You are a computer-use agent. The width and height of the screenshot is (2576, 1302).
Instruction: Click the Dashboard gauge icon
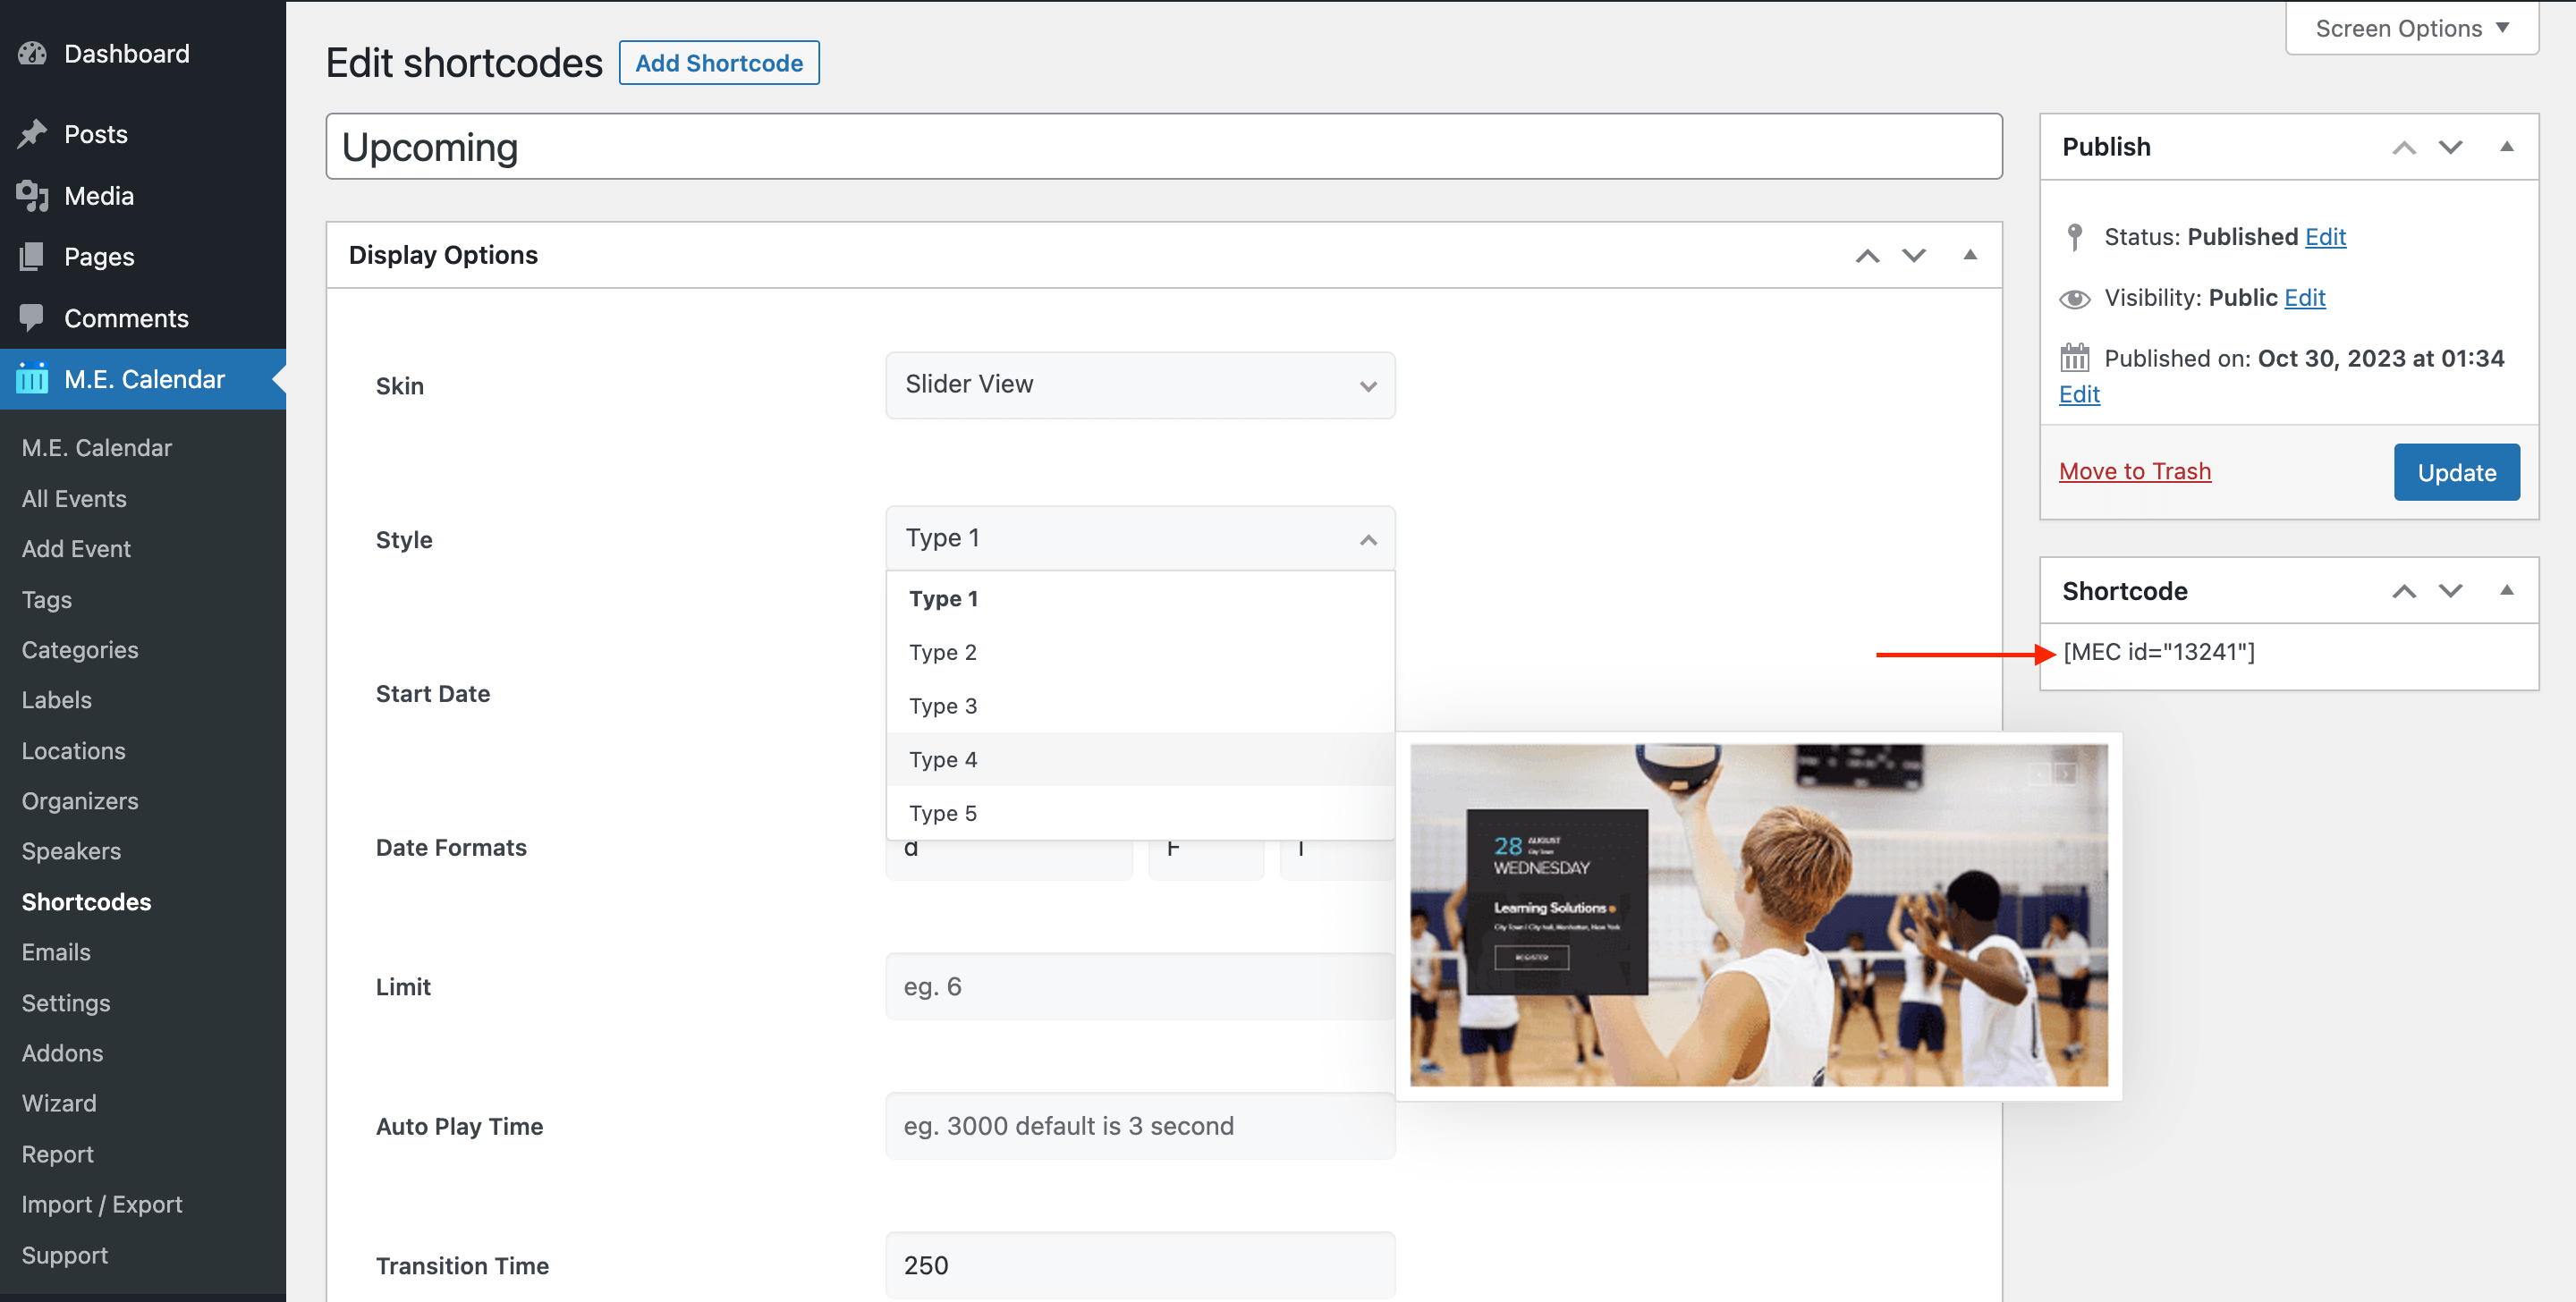pos(32,54)
